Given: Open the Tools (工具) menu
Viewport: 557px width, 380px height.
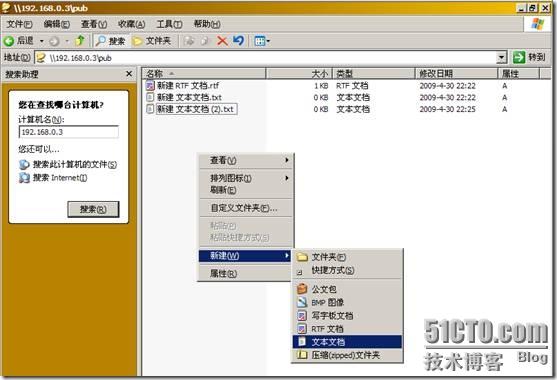Looking at the screenshot, I should 169,24.
